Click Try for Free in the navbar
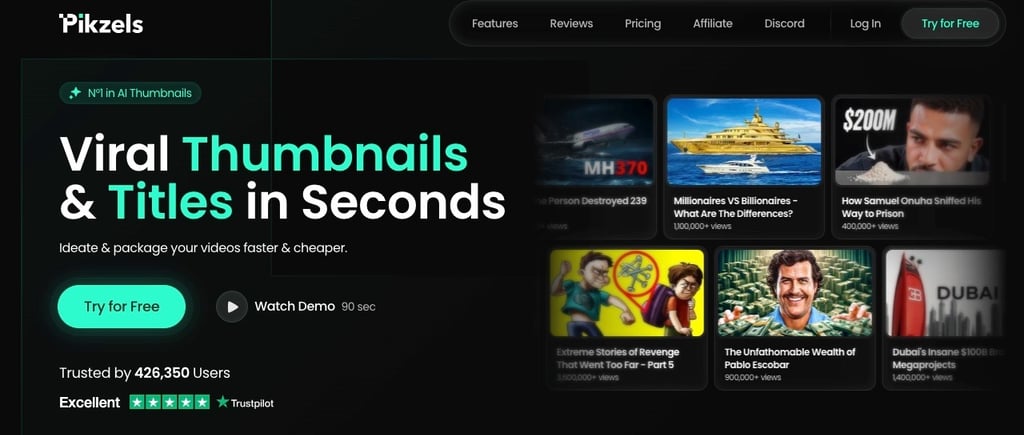The height and width of the screenshot is (435, 1024). [x=950, y=24]
